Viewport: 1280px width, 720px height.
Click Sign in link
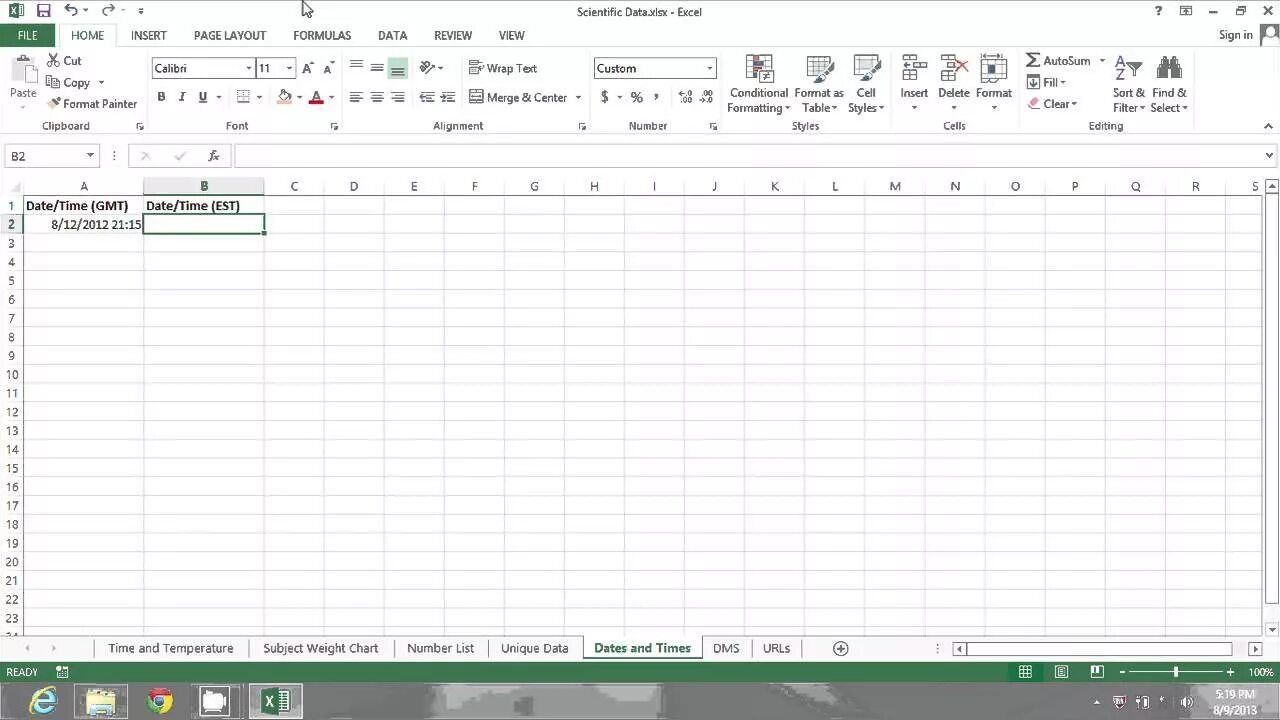[1236, 35]
